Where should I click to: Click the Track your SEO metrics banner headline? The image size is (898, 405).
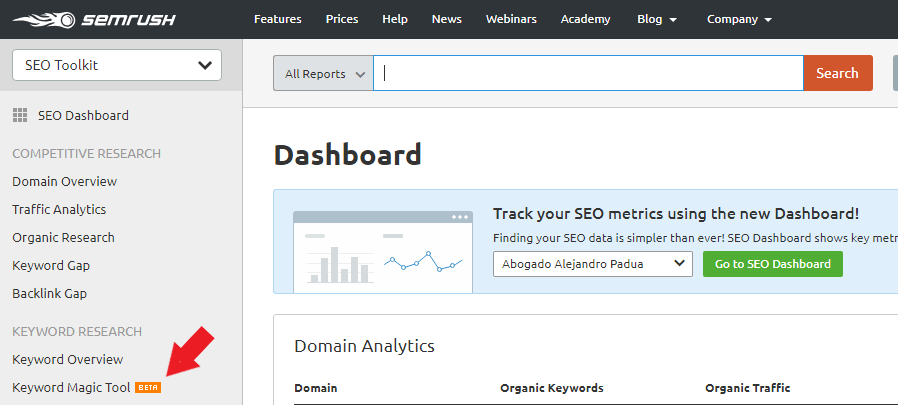(x=676, y=214)
